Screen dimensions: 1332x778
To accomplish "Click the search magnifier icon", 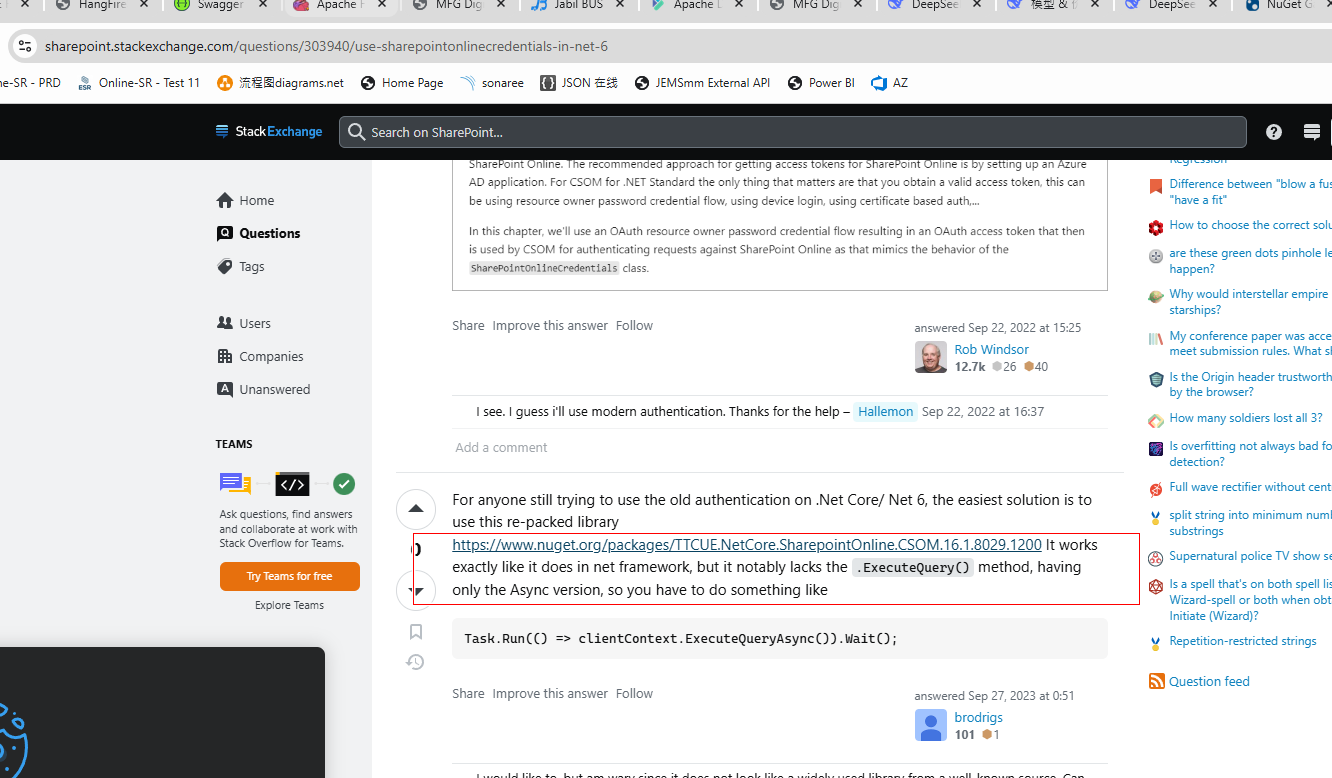I will pyautogui.click(x=356, y=132).
